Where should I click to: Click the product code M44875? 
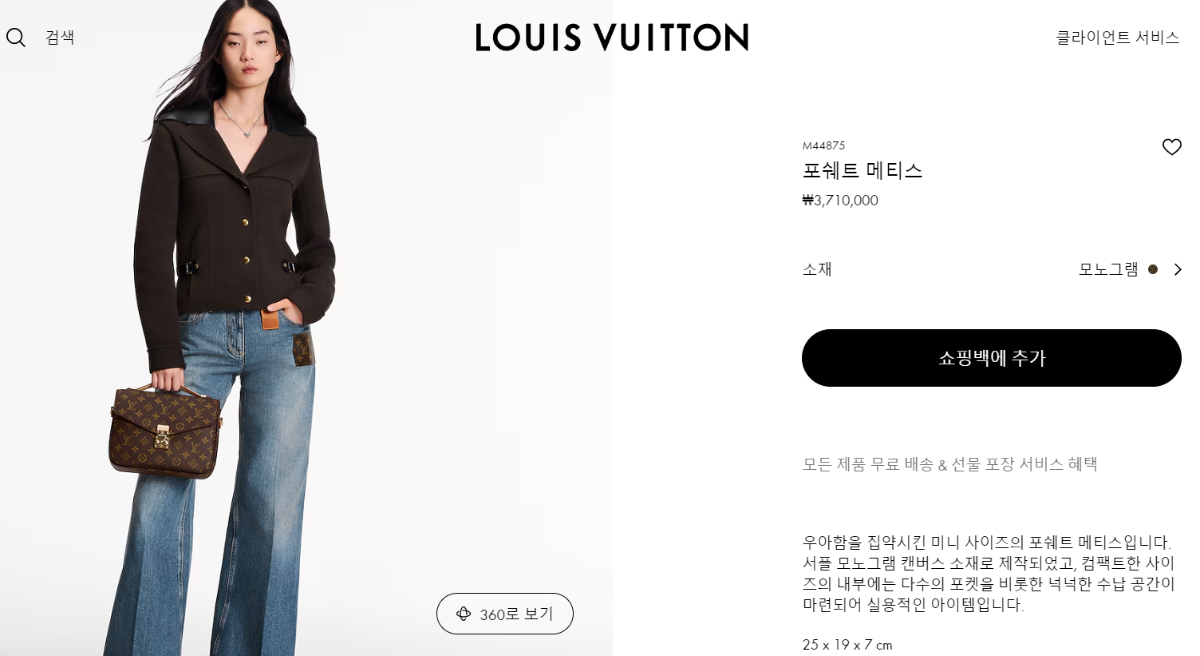click(824, 146)
